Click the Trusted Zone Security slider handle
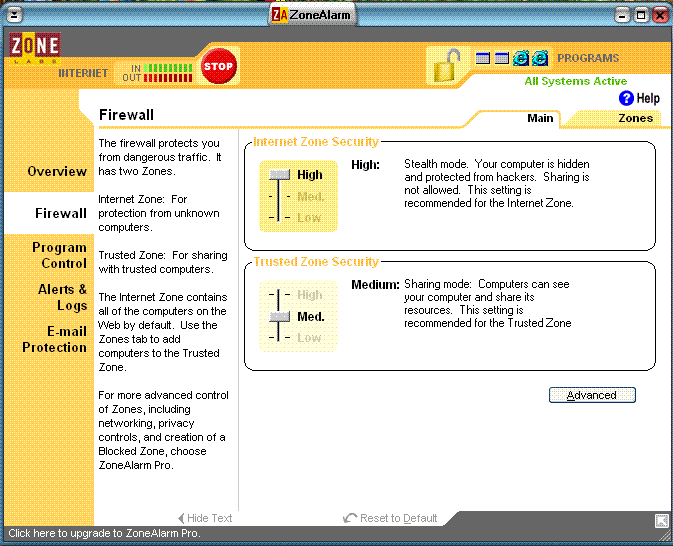673x546 pixels. point(279,316)
